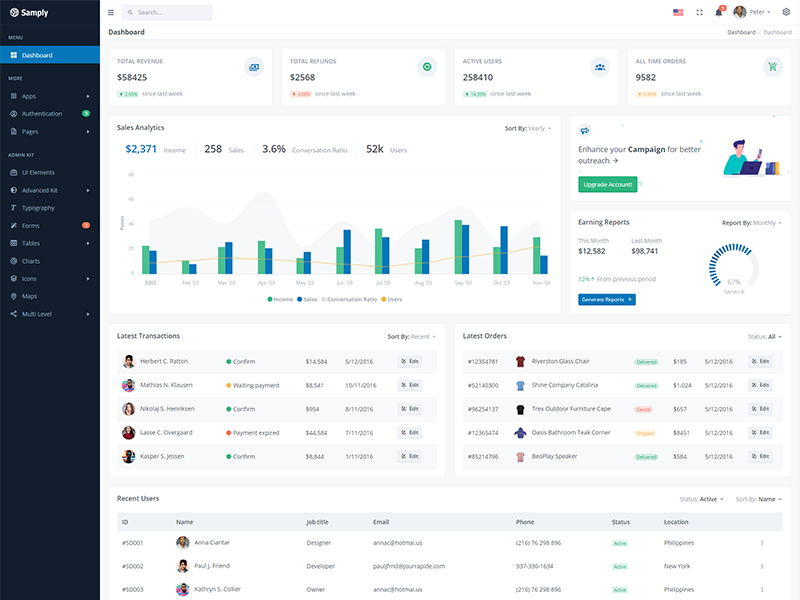Click Herbert C. Patton's avatar

(129, 361)
